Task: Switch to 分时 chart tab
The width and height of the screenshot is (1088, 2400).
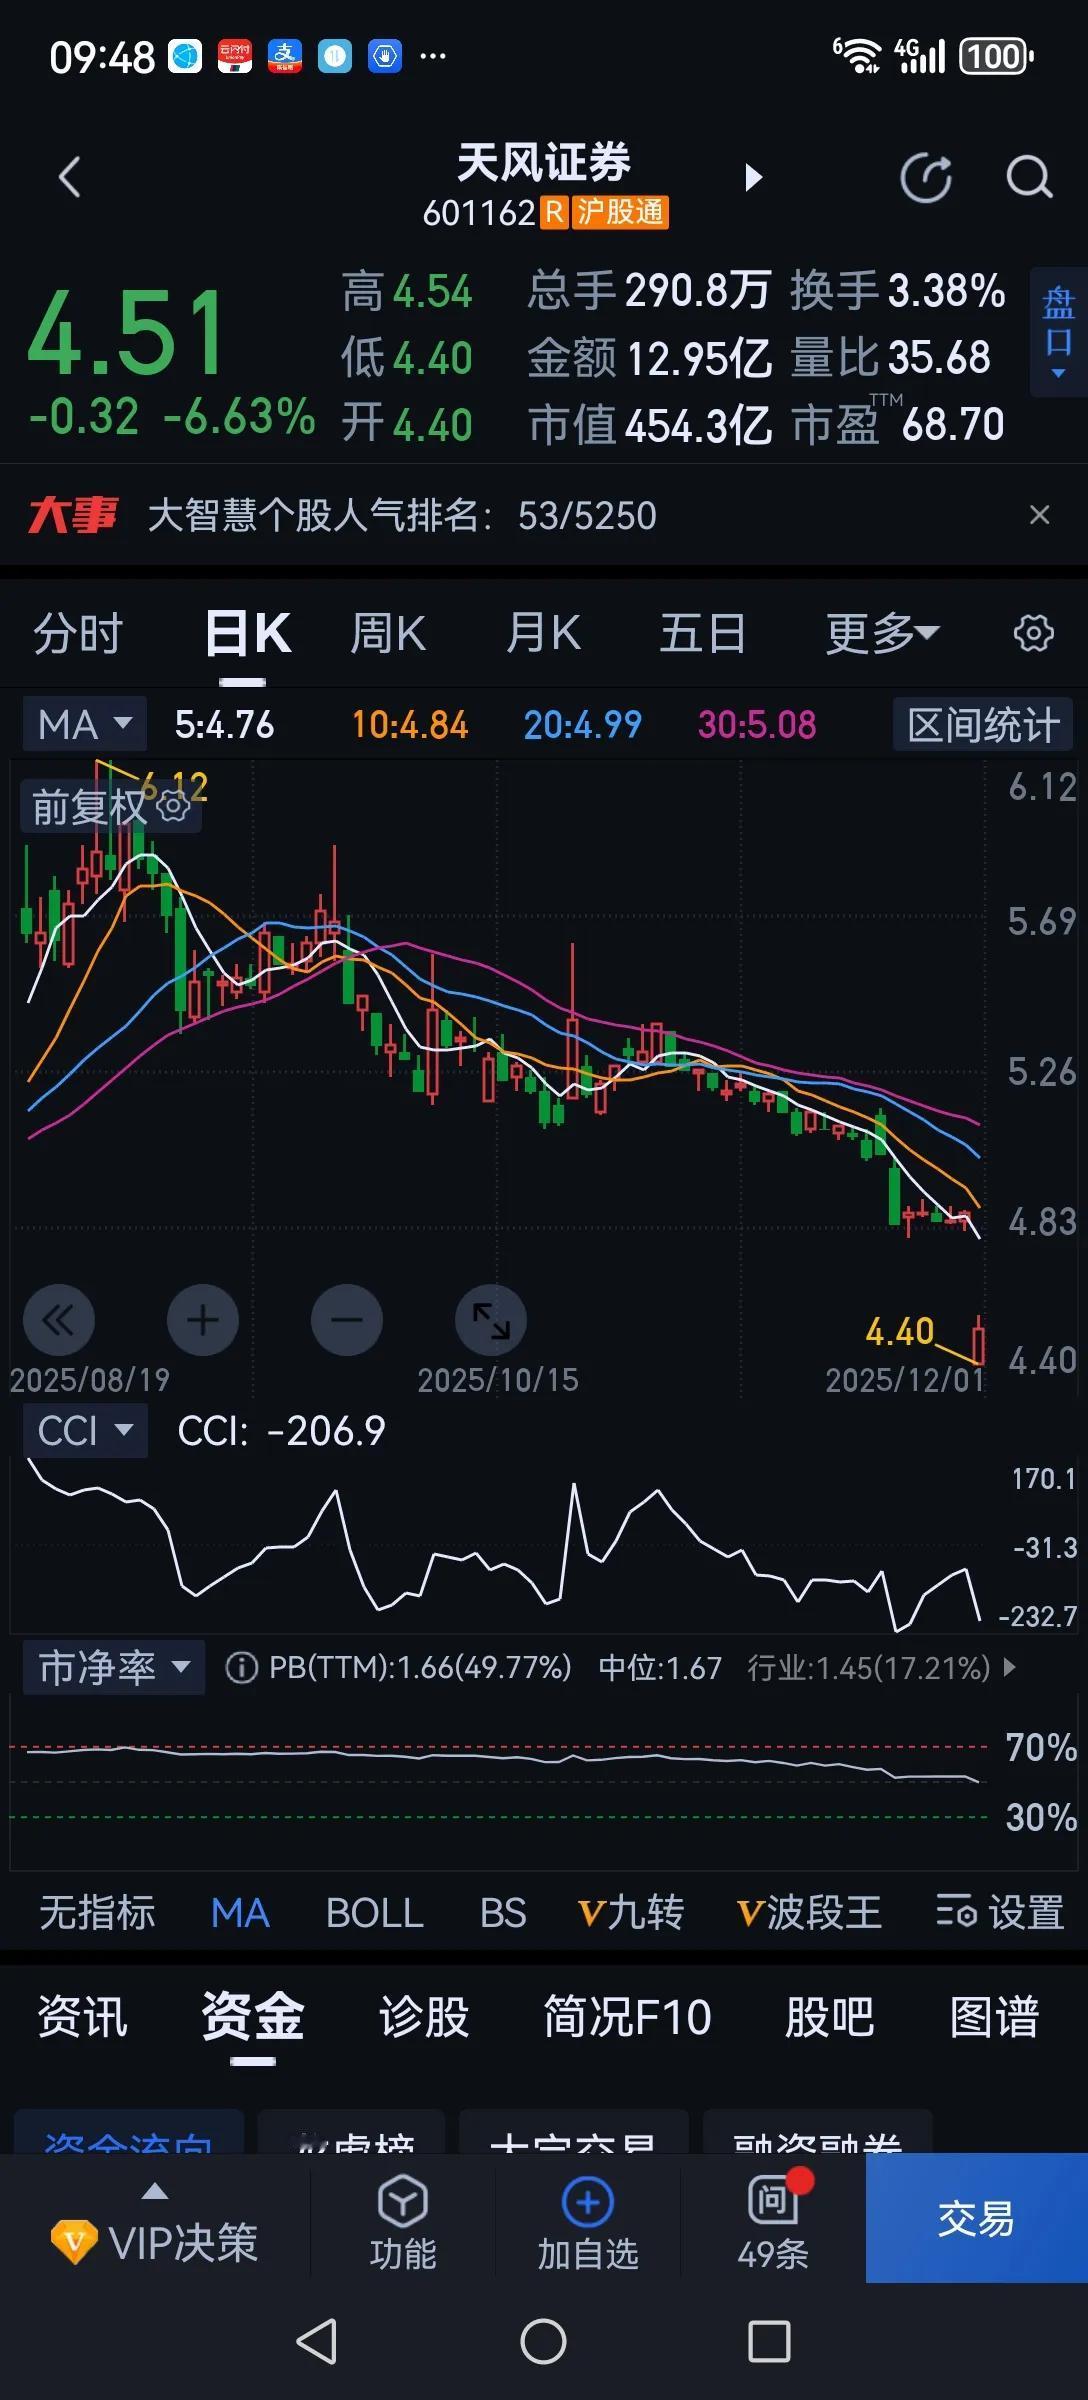Action: pyautogui.click(x=78, y=633)
